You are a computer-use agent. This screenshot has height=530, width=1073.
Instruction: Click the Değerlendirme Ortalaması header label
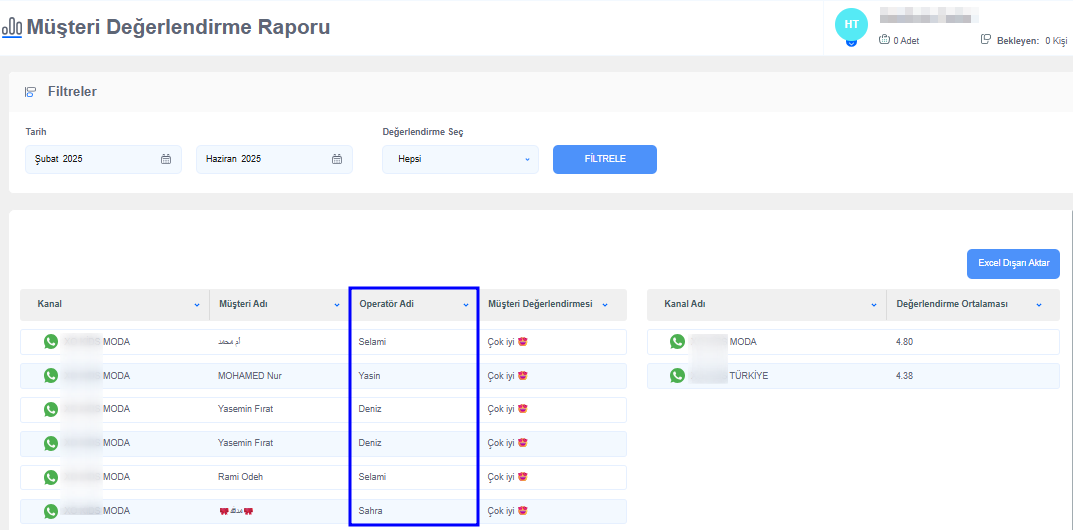pyautogui.click(x=951, y=305)
